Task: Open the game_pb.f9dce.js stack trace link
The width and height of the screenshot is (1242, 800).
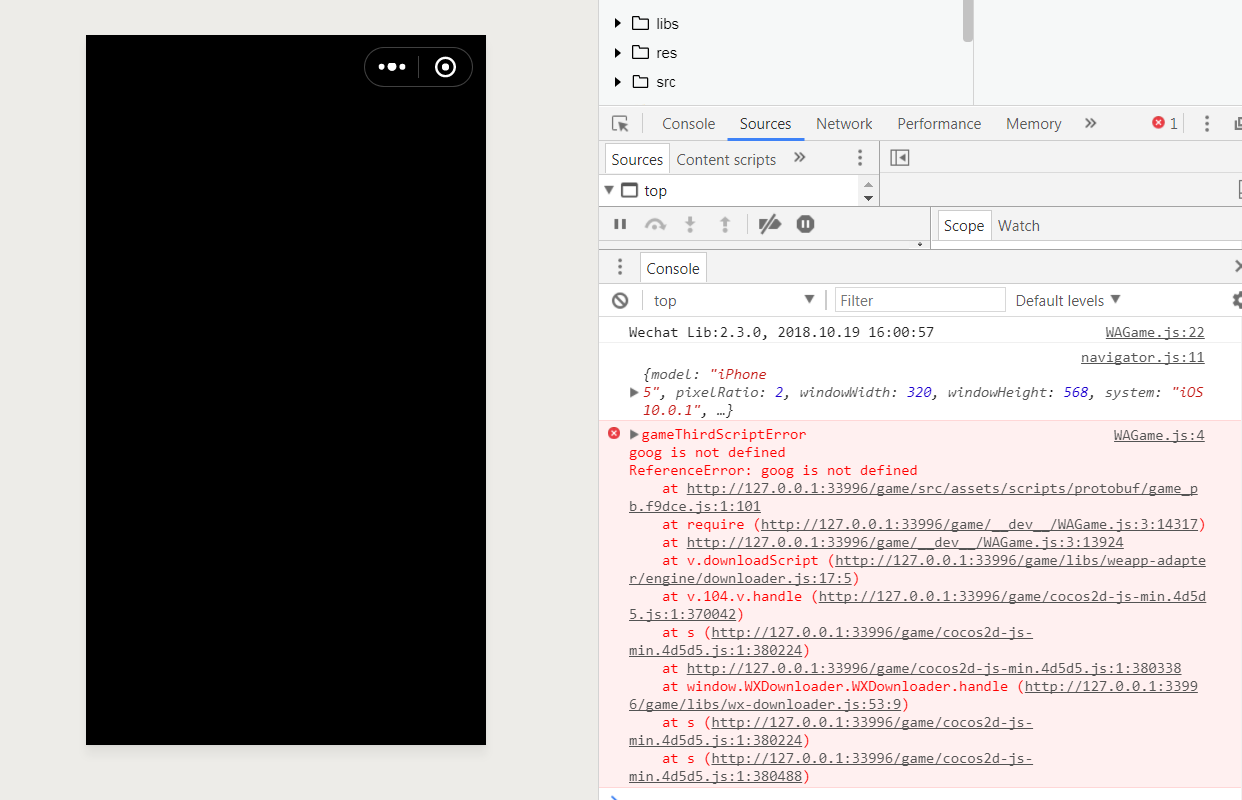Action: (x=913, y=497)
